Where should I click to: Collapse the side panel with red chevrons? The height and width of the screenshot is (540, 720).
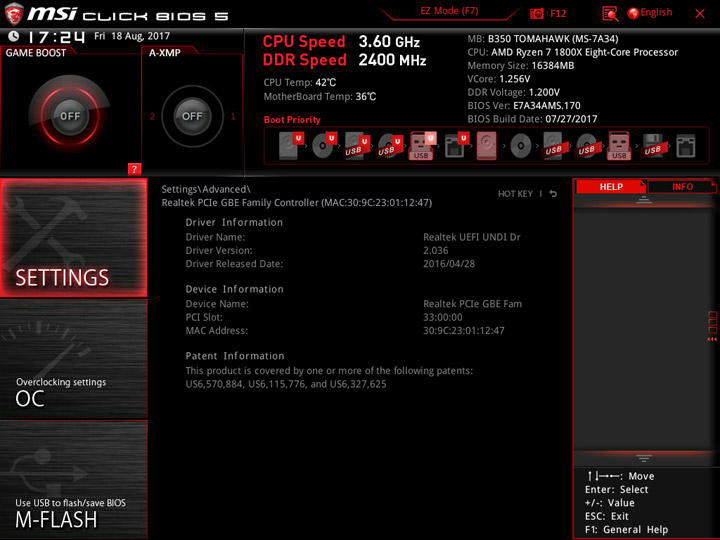pyautogui.click(x=712, y=339)
